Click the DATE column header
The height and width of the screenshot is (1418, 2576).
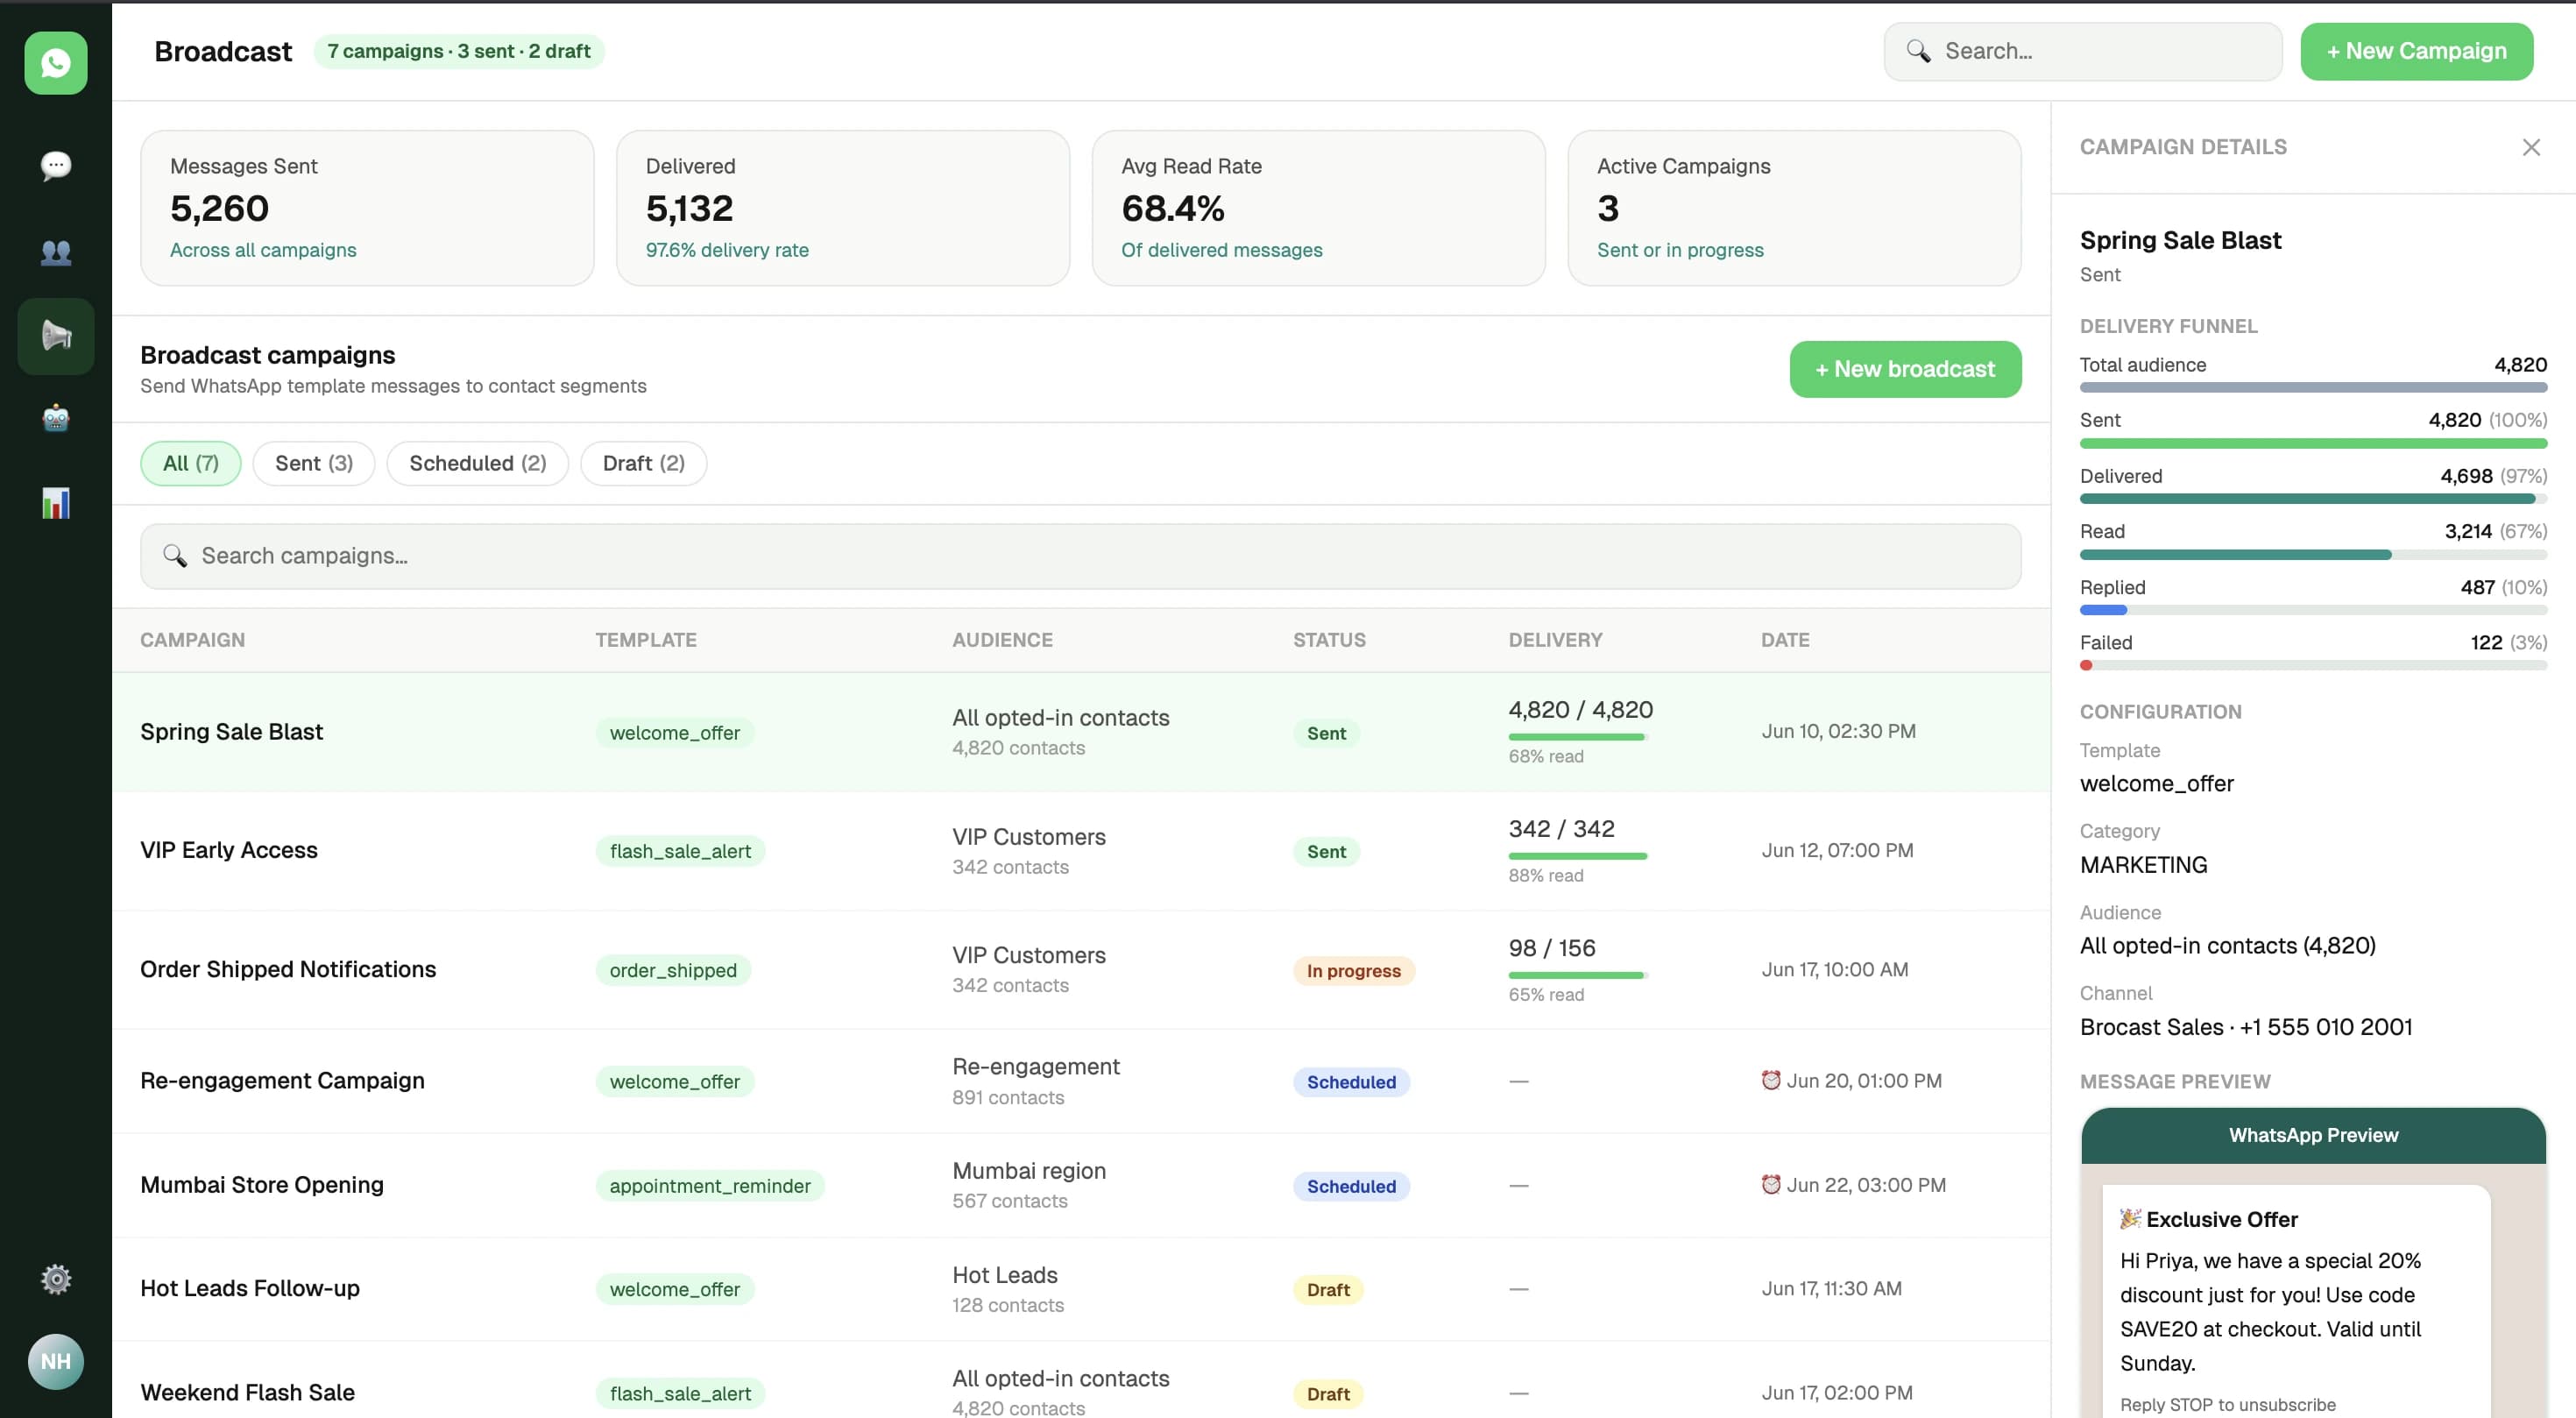(x=1785, y=640)
